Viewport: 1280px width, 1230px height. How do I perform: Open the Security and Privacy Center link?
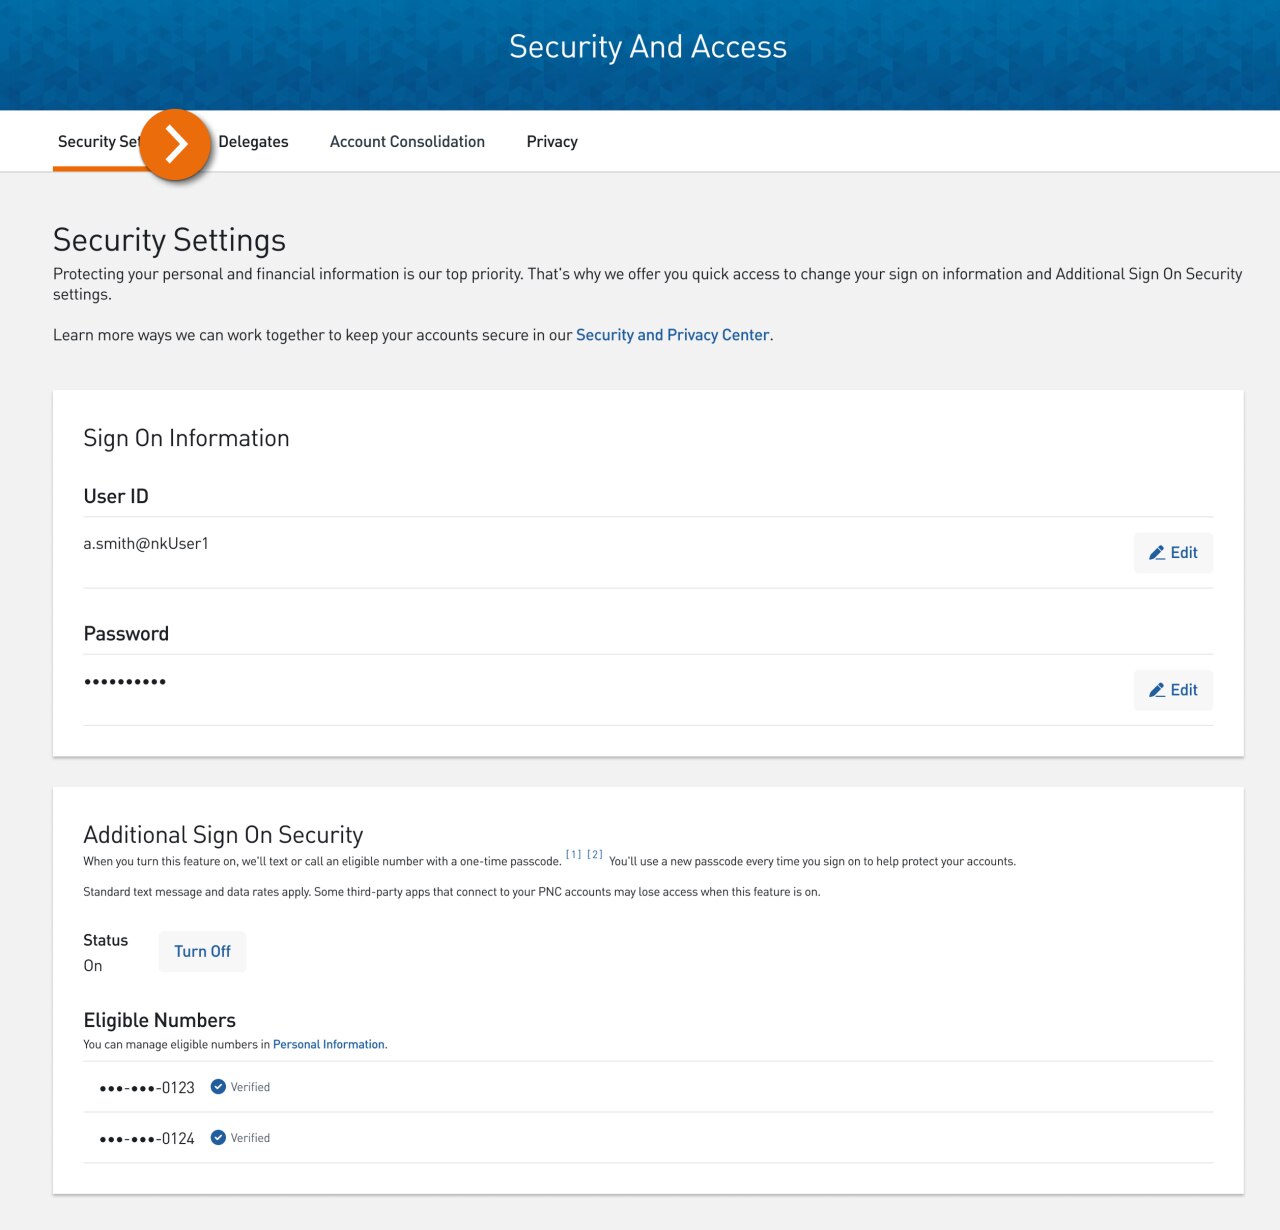click(672, 334)
